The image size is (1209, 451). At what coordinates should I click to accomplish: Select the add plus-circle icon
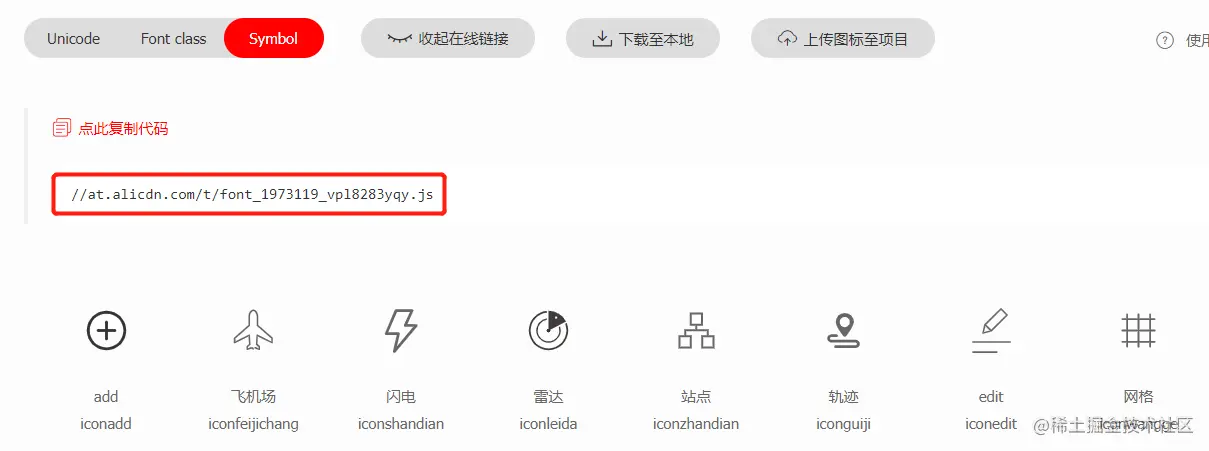tap(106, 330)
